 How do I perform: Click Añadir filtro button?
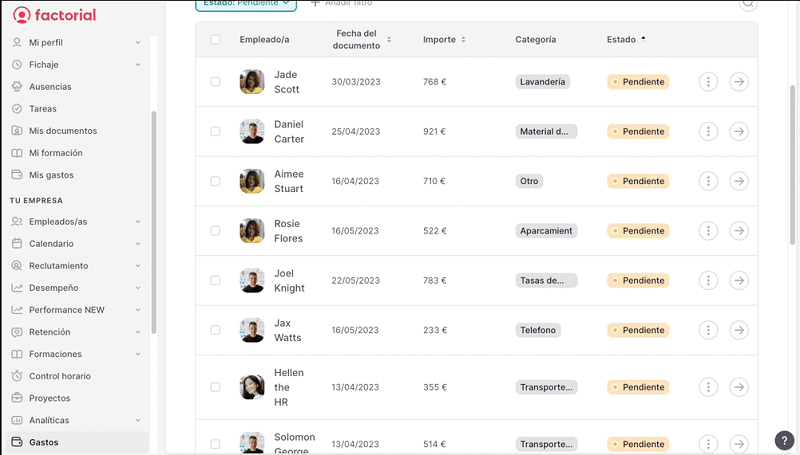[342, 4]
